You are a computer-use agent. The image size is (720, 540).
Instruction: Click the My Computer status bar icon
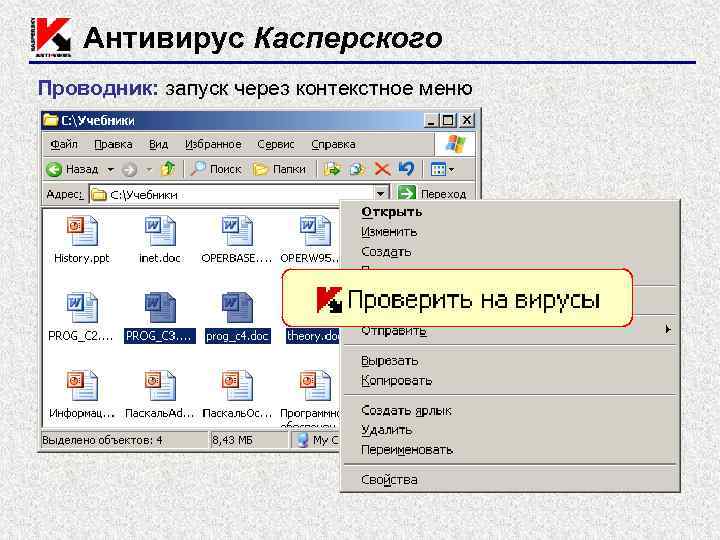303,440
